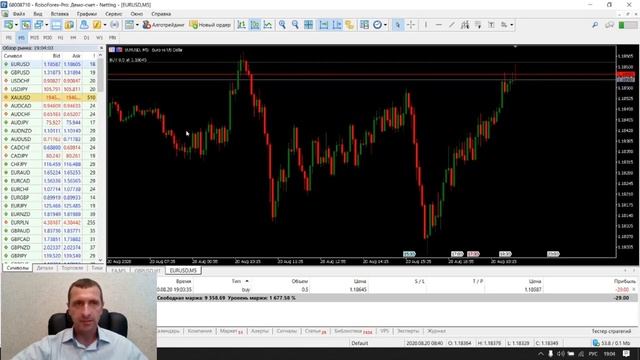The image size is (640, 360).
Task: Tile chart windows grid icon
Action: 309,25
